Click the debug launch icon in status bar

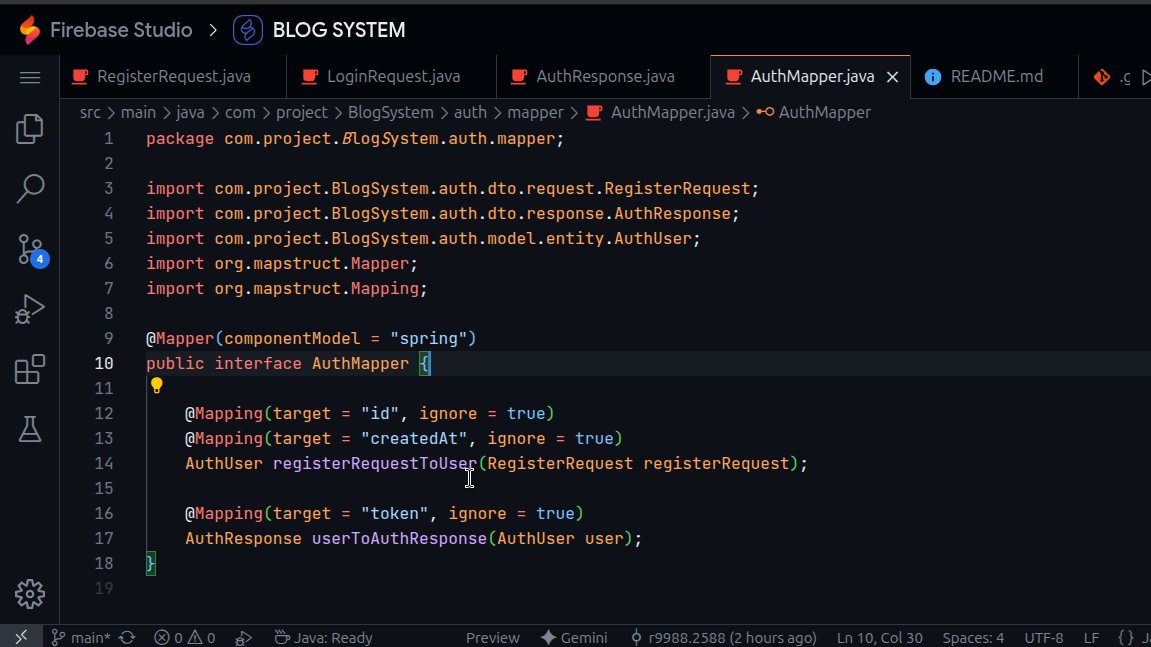coord(244,637)
